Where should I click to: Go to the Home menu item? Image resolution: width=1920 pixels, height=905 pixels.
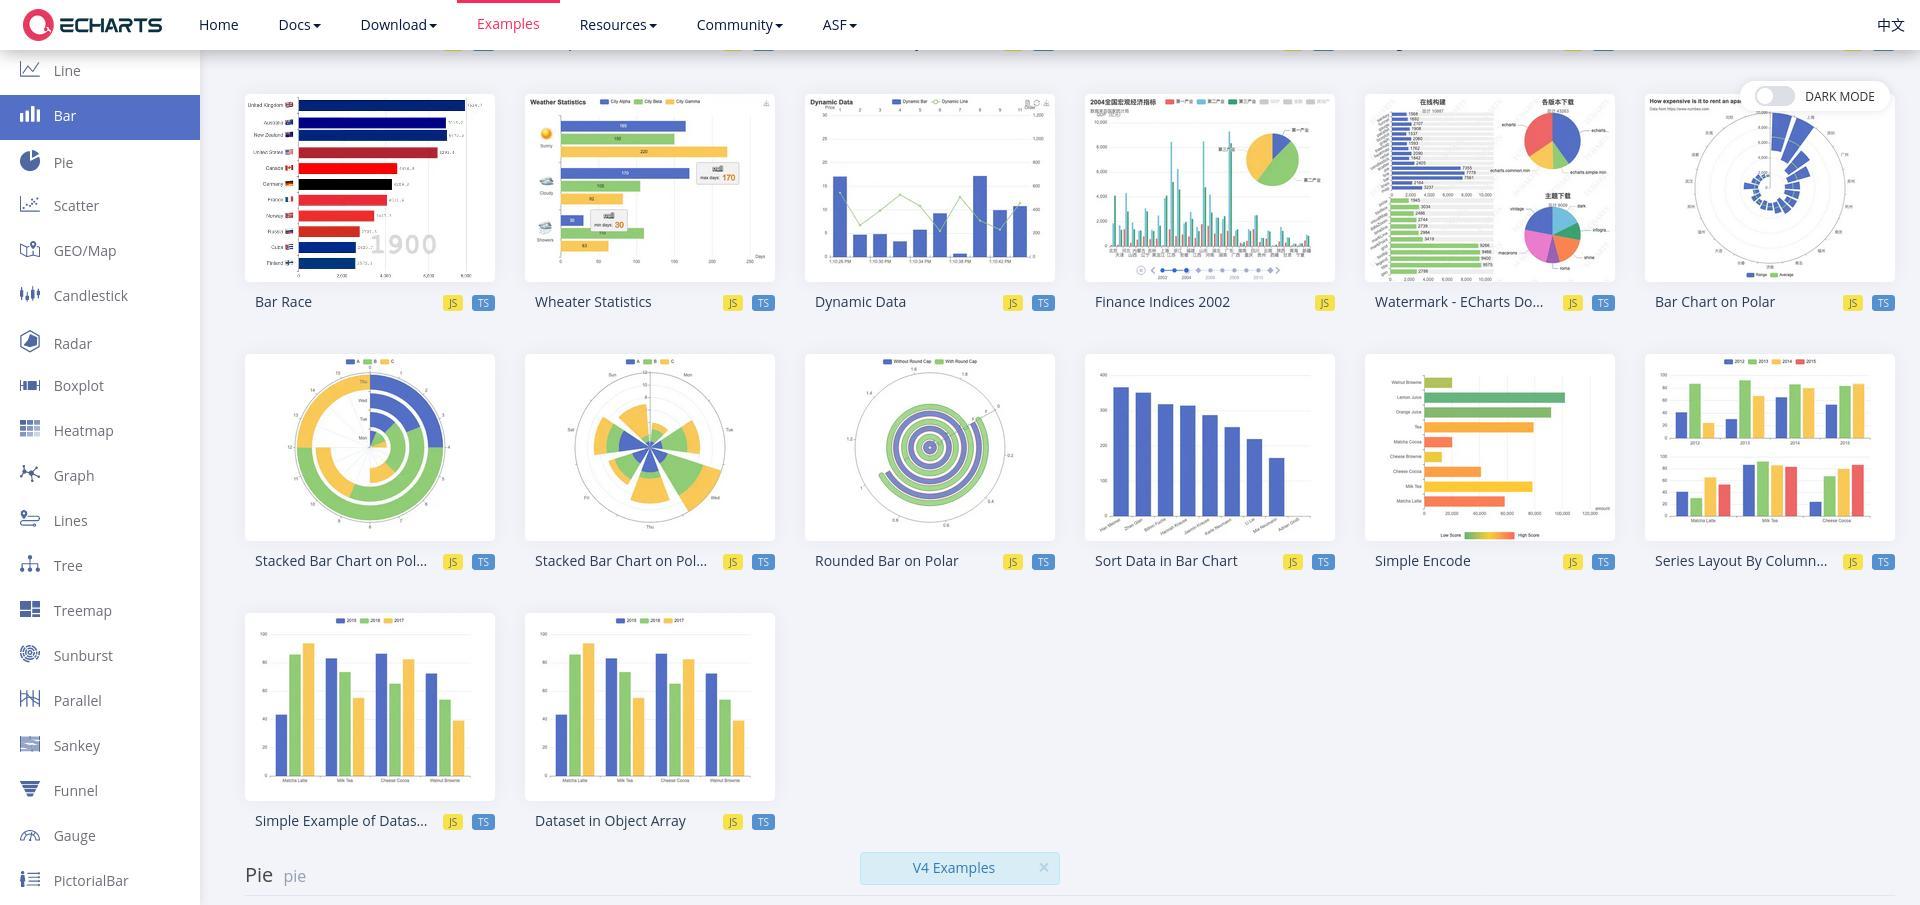(x=218, y=25)
